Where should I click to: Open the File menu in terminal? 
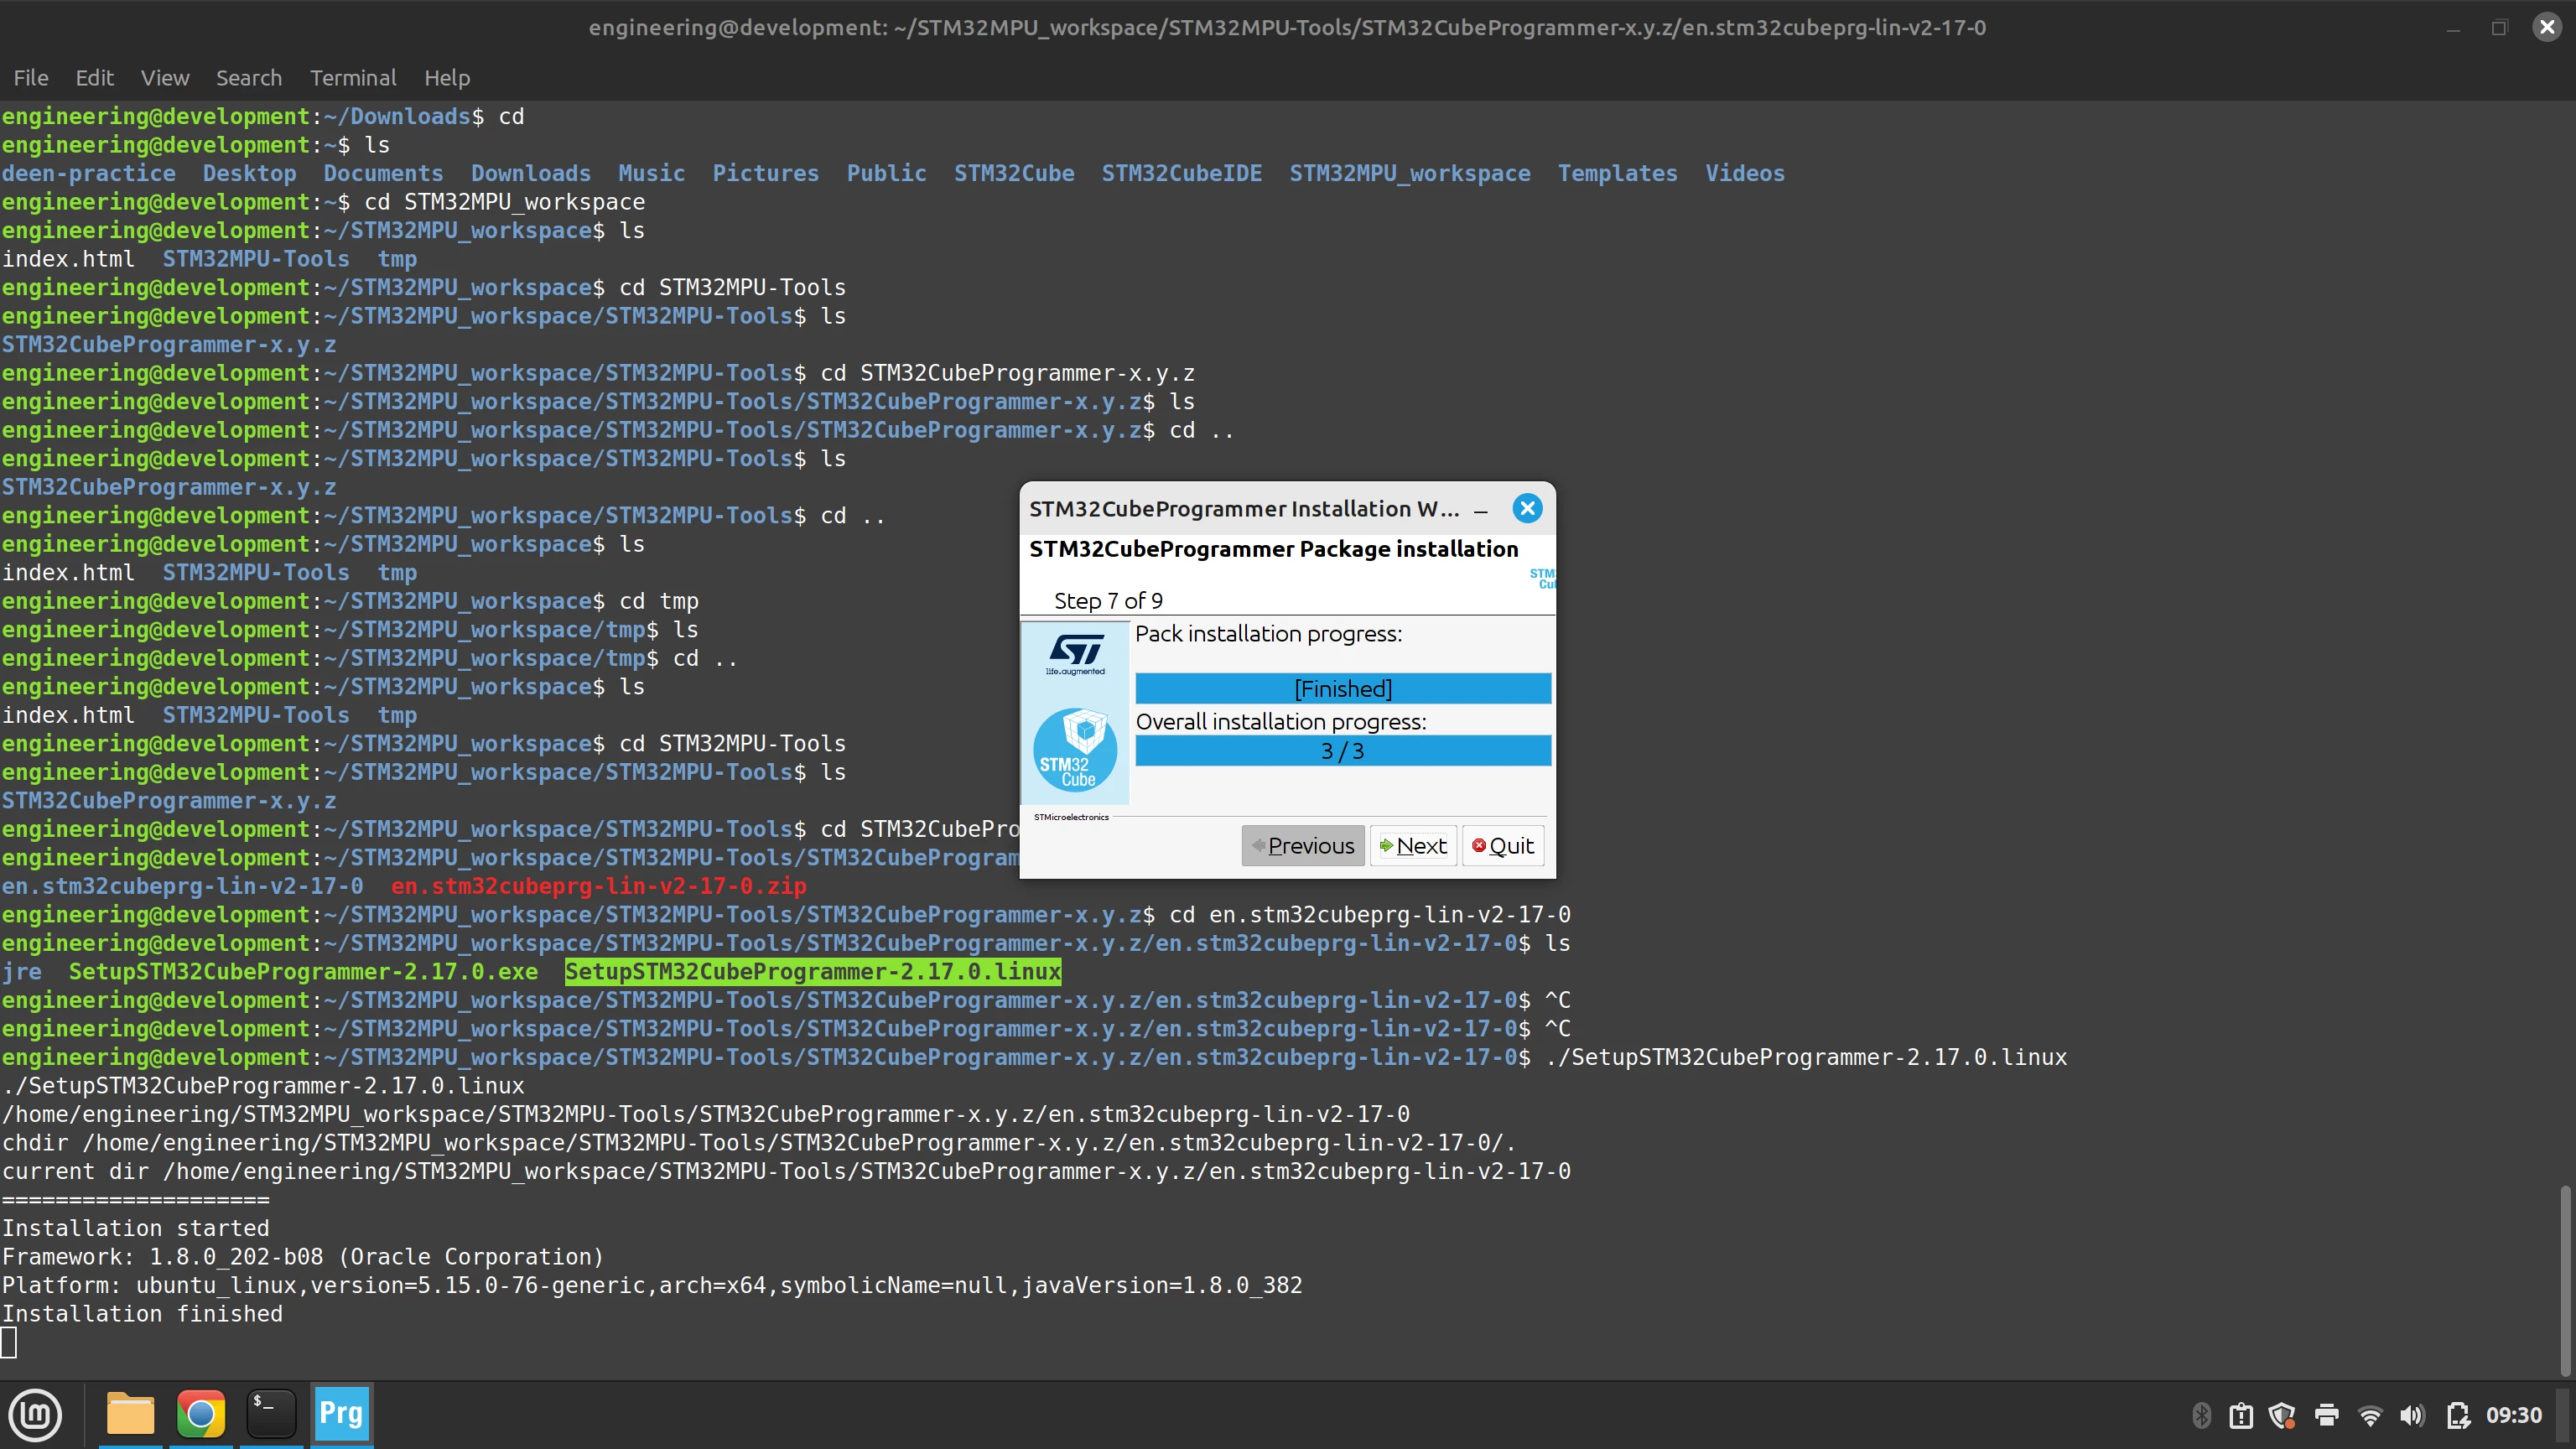30,78
